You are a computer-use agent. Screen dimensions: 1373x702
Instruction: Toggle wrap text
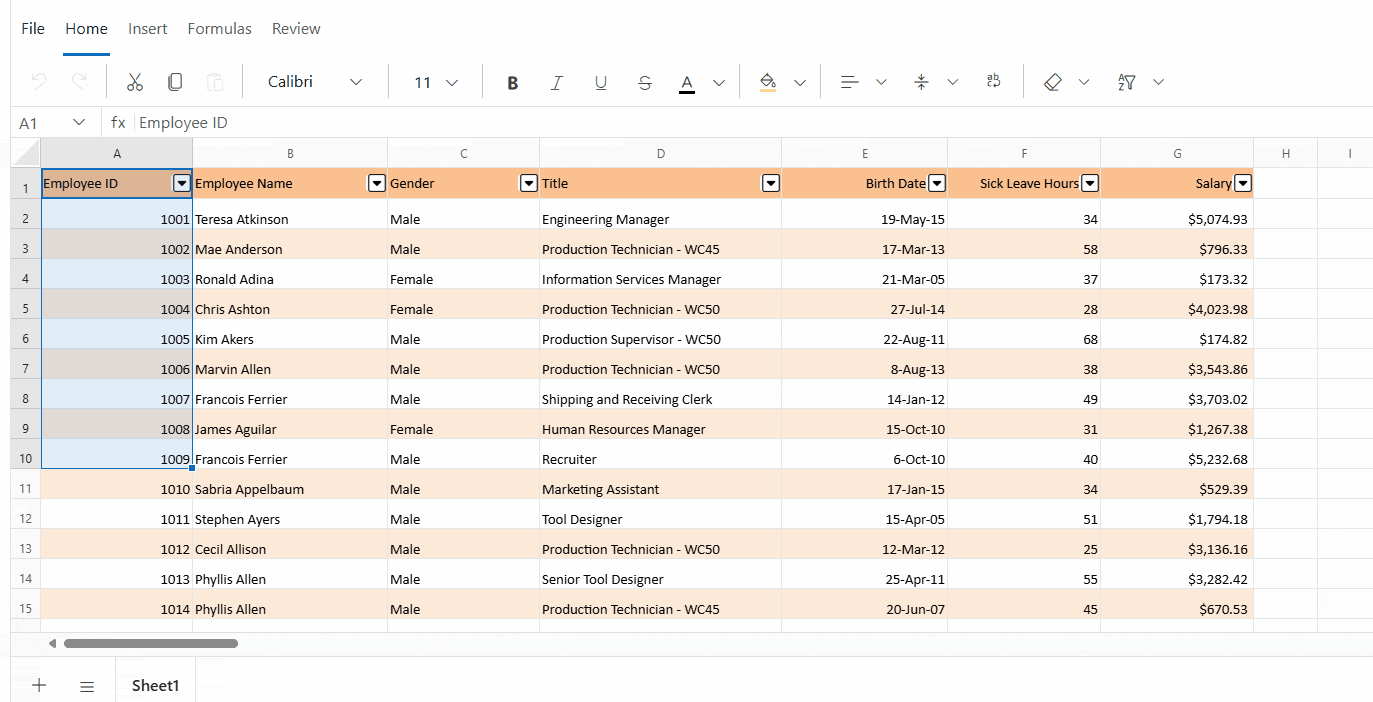pos(993,82)
